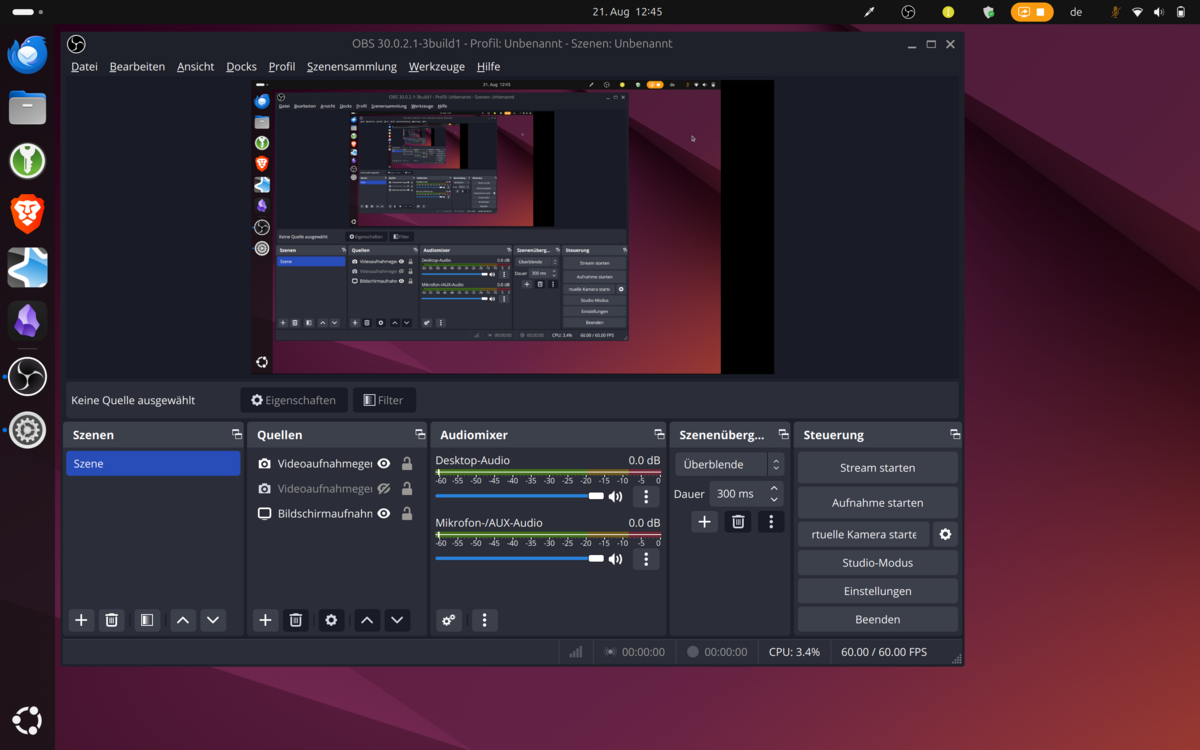Launch Brave browser from the dock
Image resolution: width=1200 pixels, height=750 pixels.
coord(27,214)
